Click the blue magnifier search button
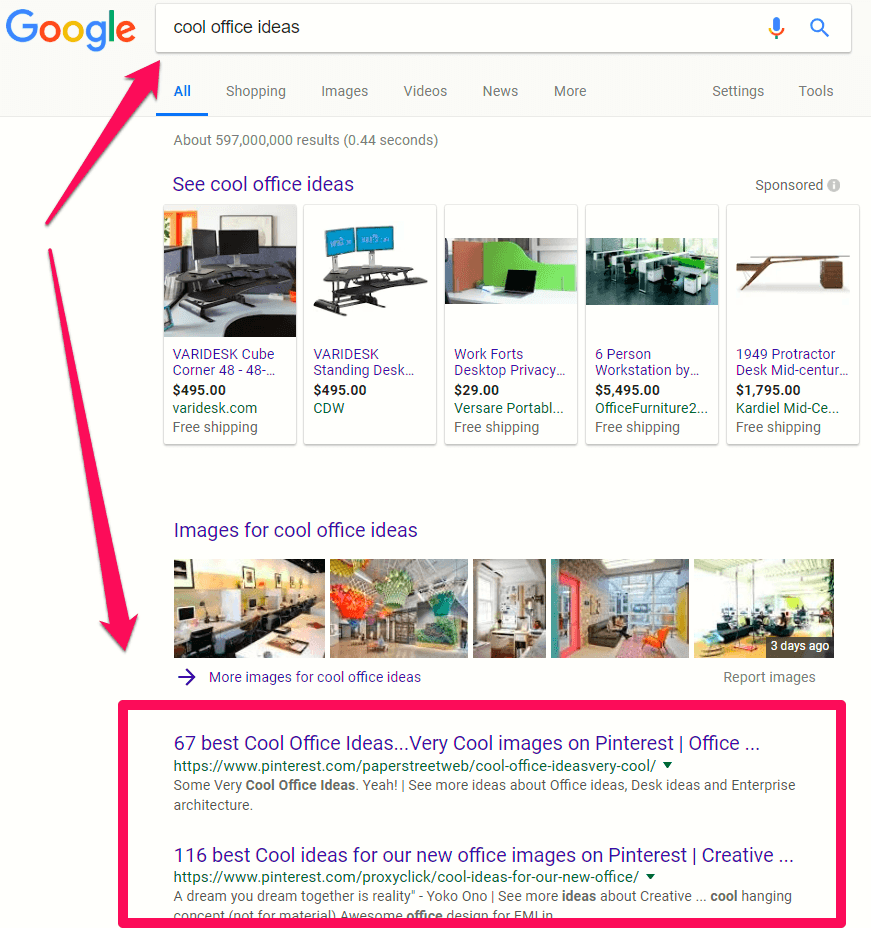This screenshot has width=871, height=928. (x=819, y=27)
